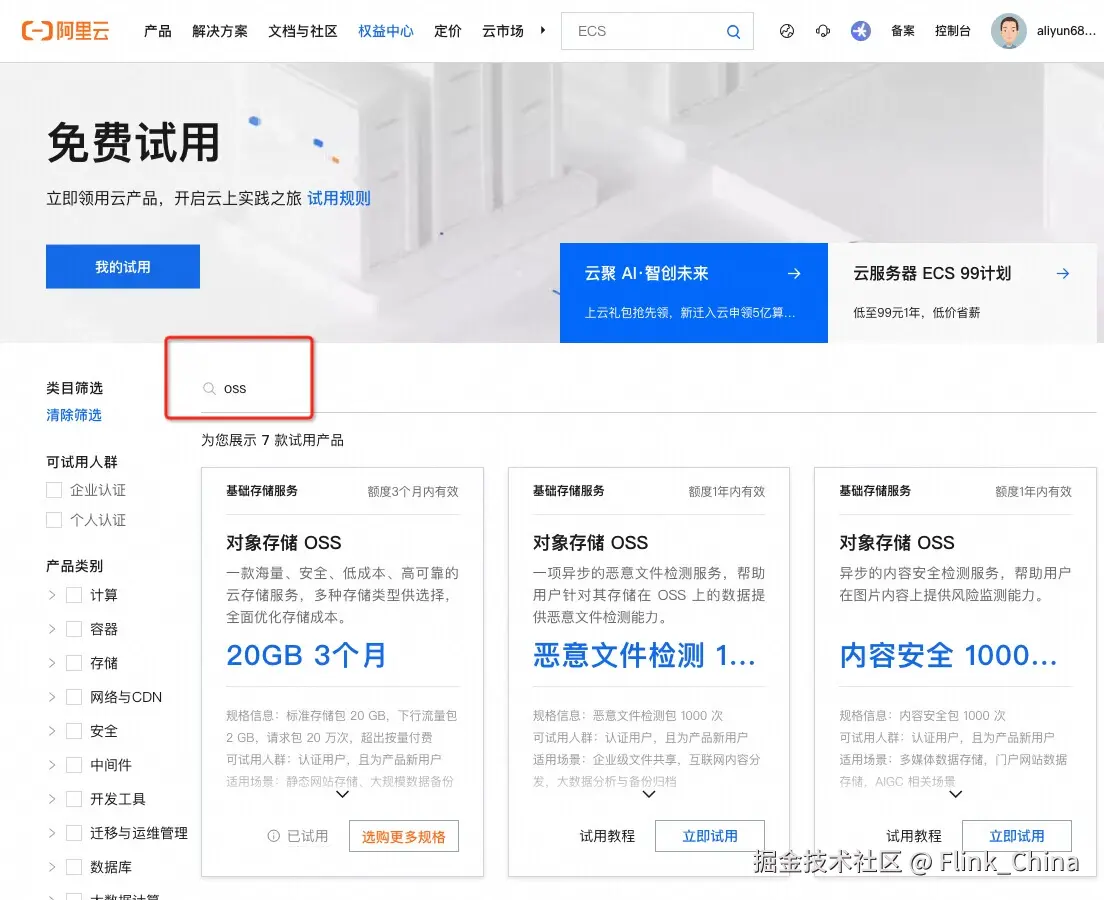The width and height of the screenshot is (1104, 900).
Task: Open 试用教程 on 内容安全 card
Action: point(914,836)
